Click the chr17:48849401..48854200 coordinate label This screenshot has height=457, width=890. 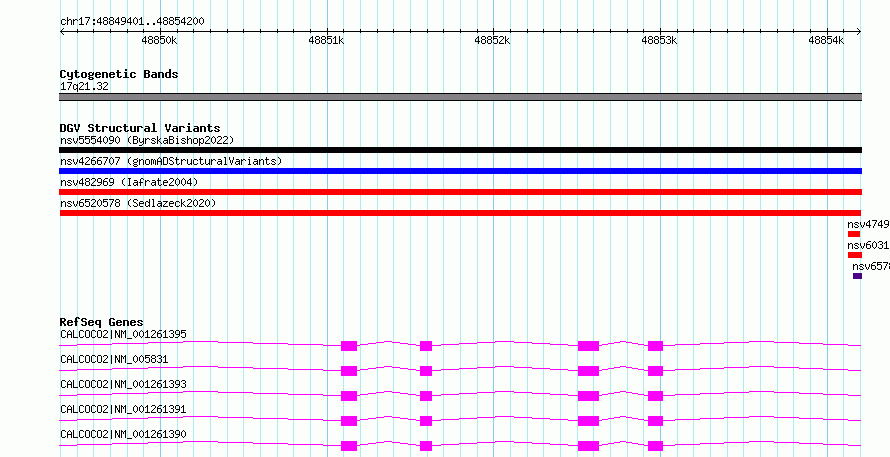pyautogui.click(x=132, y=22)
